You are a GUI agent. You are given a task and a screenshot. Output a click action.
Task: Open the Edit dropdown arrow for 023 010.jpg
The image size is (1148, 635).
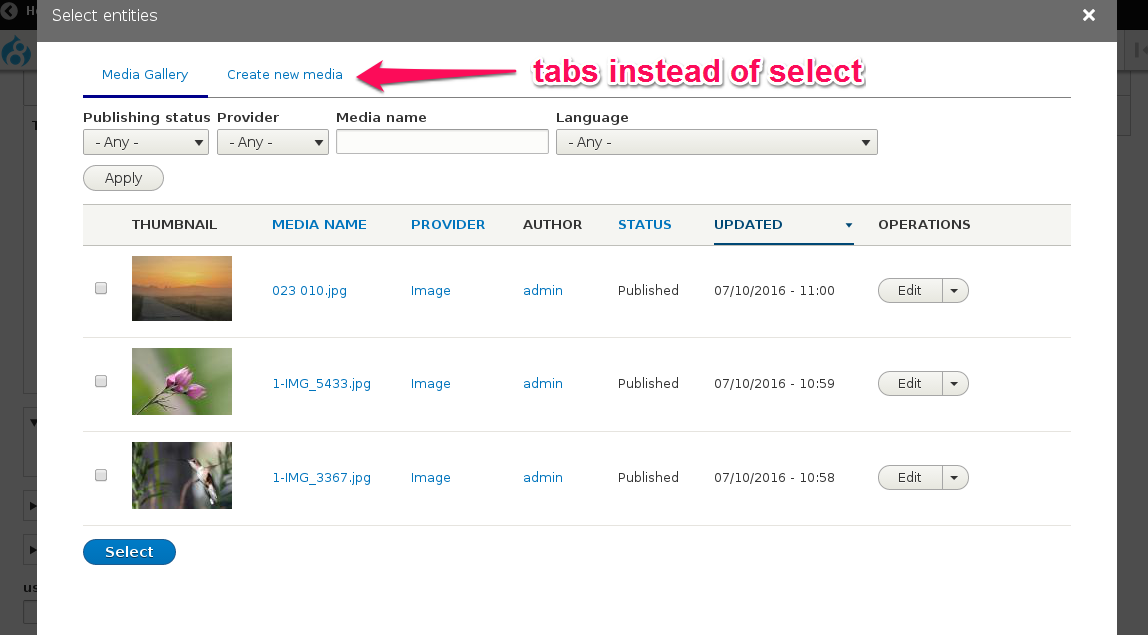point(955,291)
